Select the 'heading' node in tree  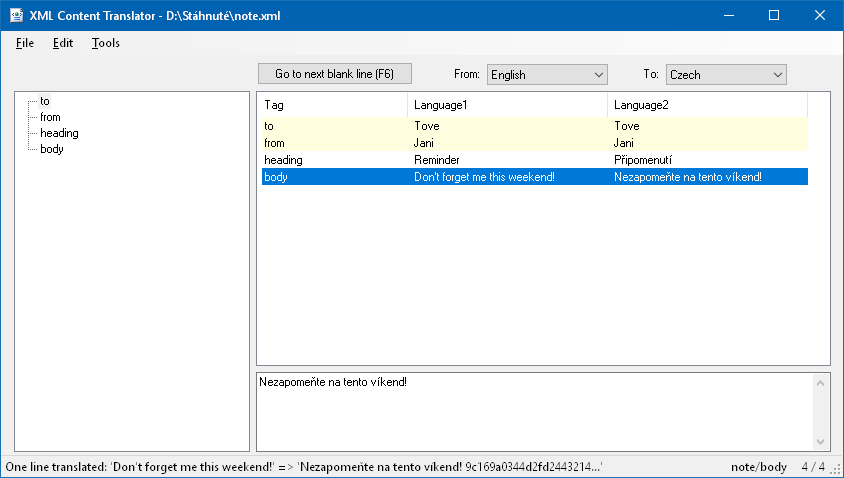59,133
